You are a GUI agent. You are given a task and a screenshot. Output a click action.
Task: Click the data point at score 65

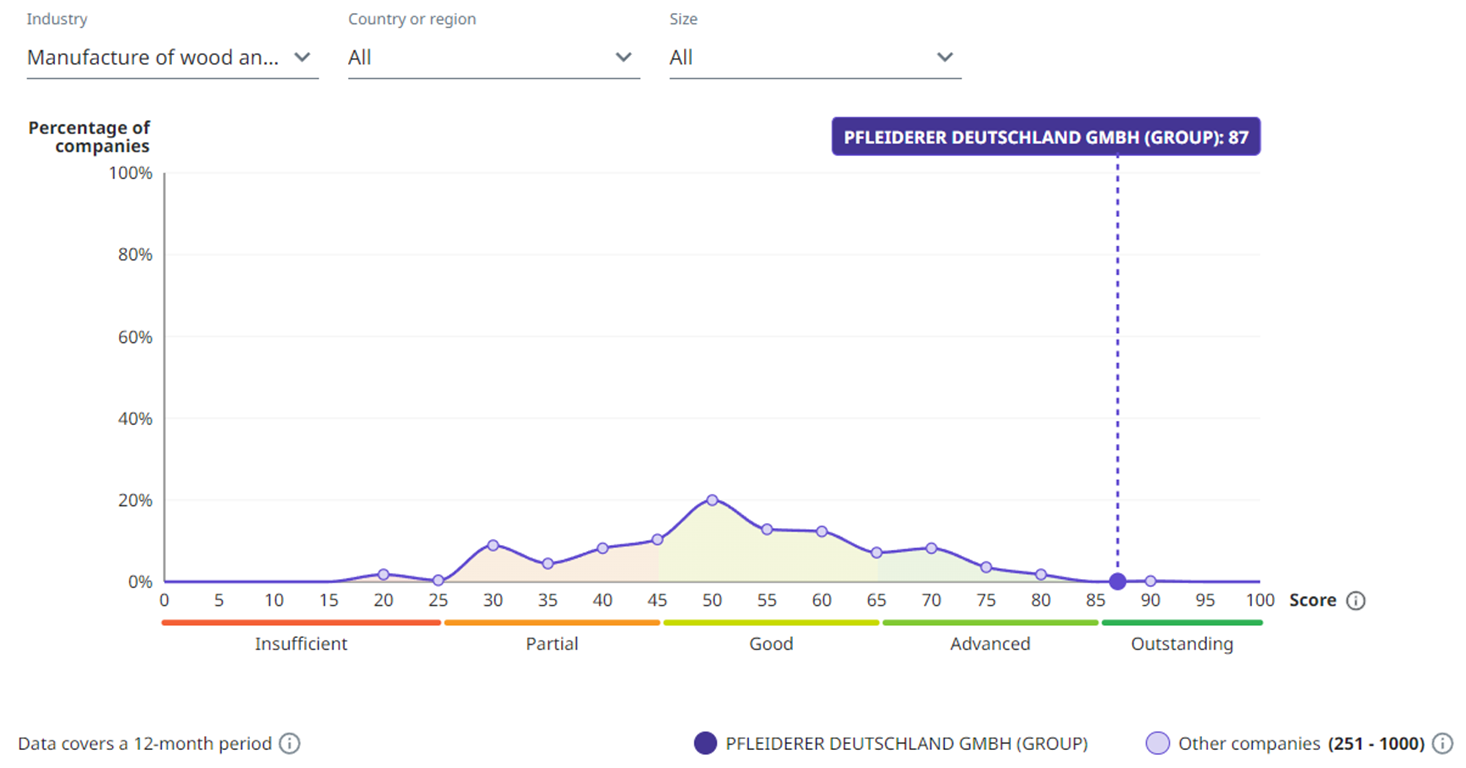[876, 553]
